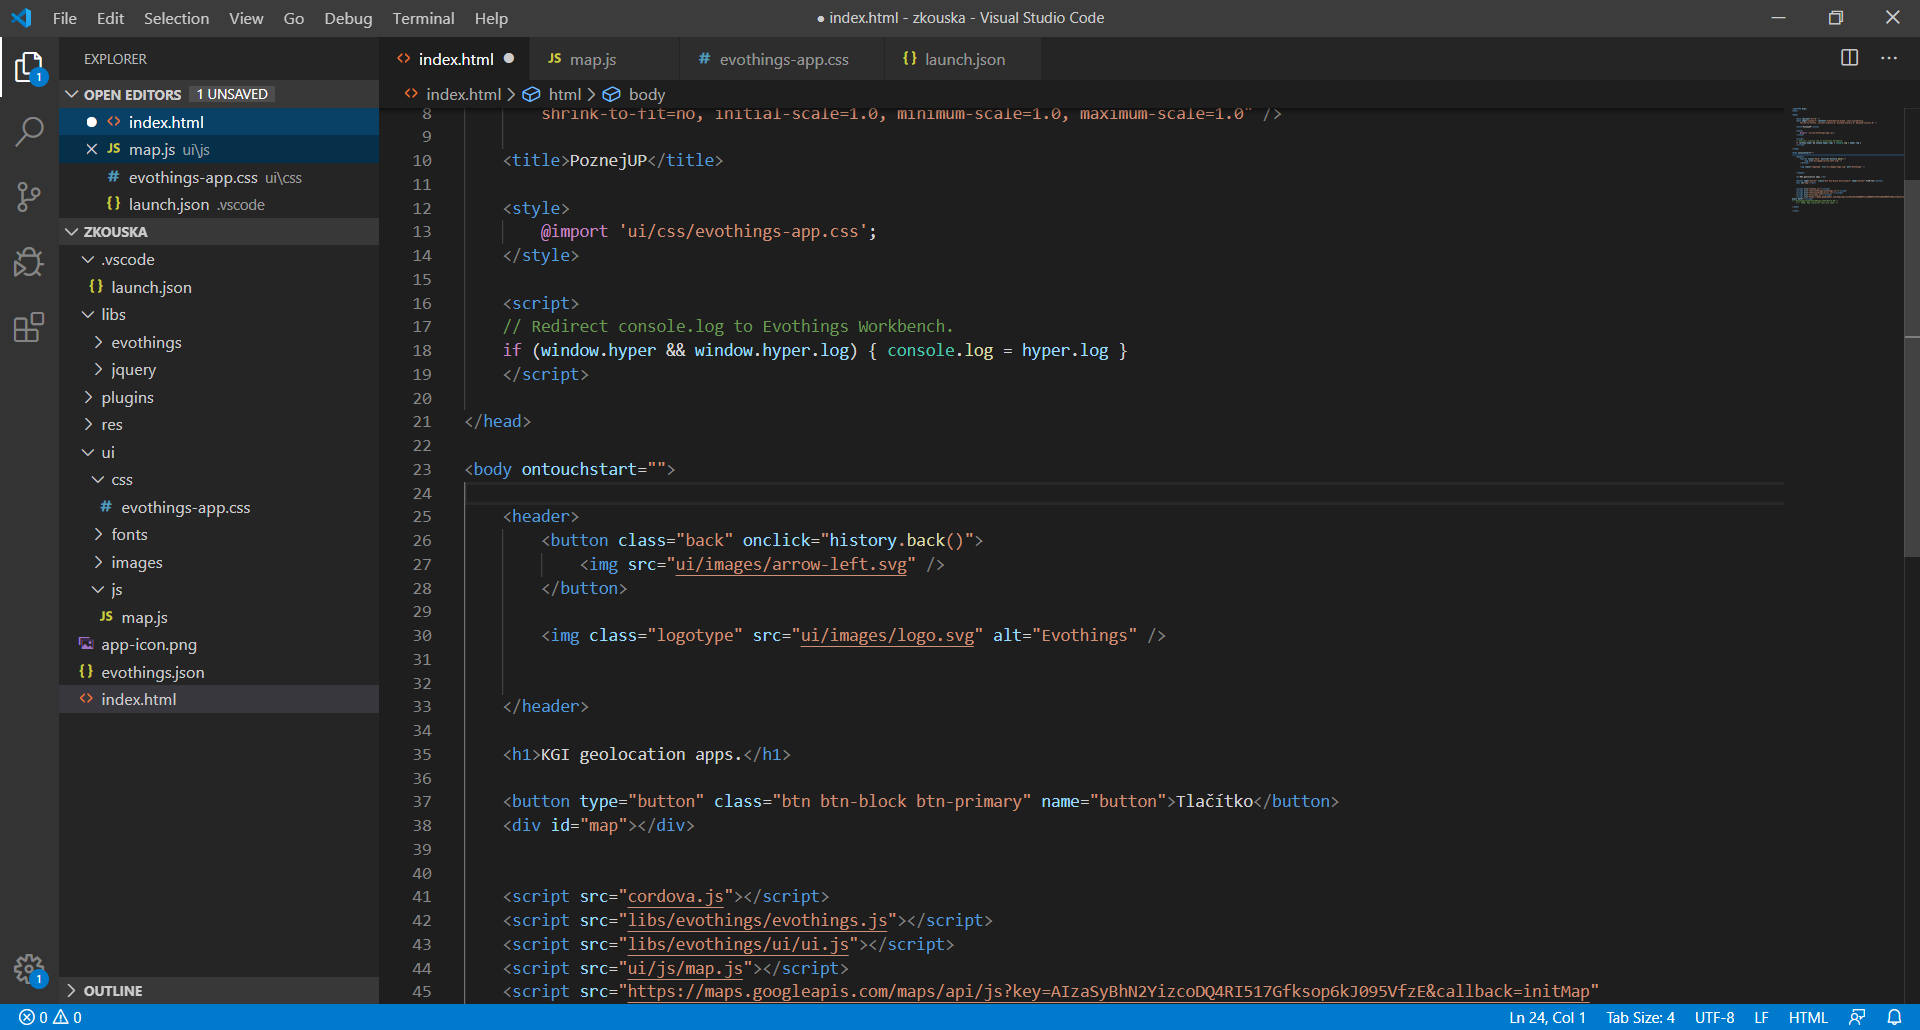This screenshot has height=1030, width=1920.
Task: Collapse the ZKOUSKA project folder section
Action: tap(71, 231)
